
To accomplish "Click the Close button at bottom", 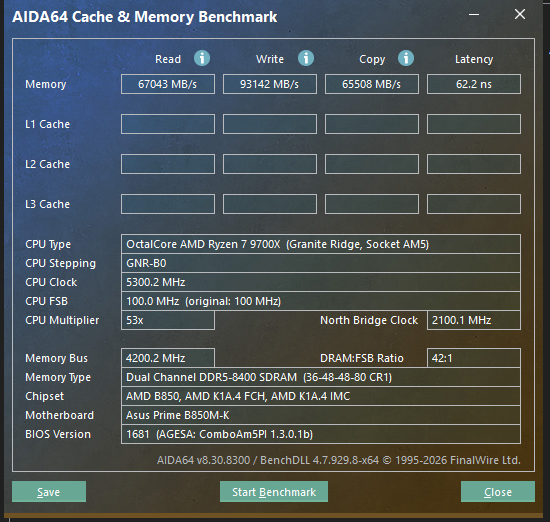I will click(x=498, y=492).
